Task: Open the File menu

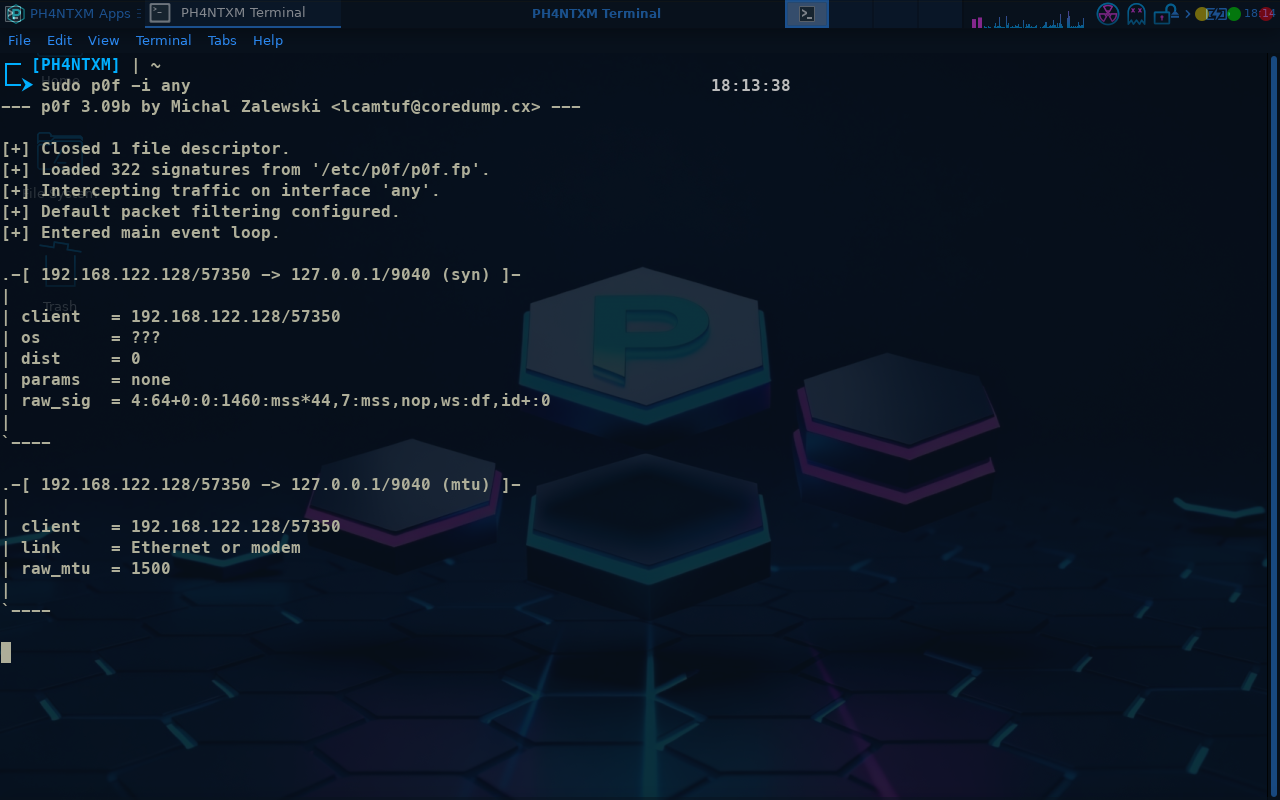Action: click(x=19, y=41)
